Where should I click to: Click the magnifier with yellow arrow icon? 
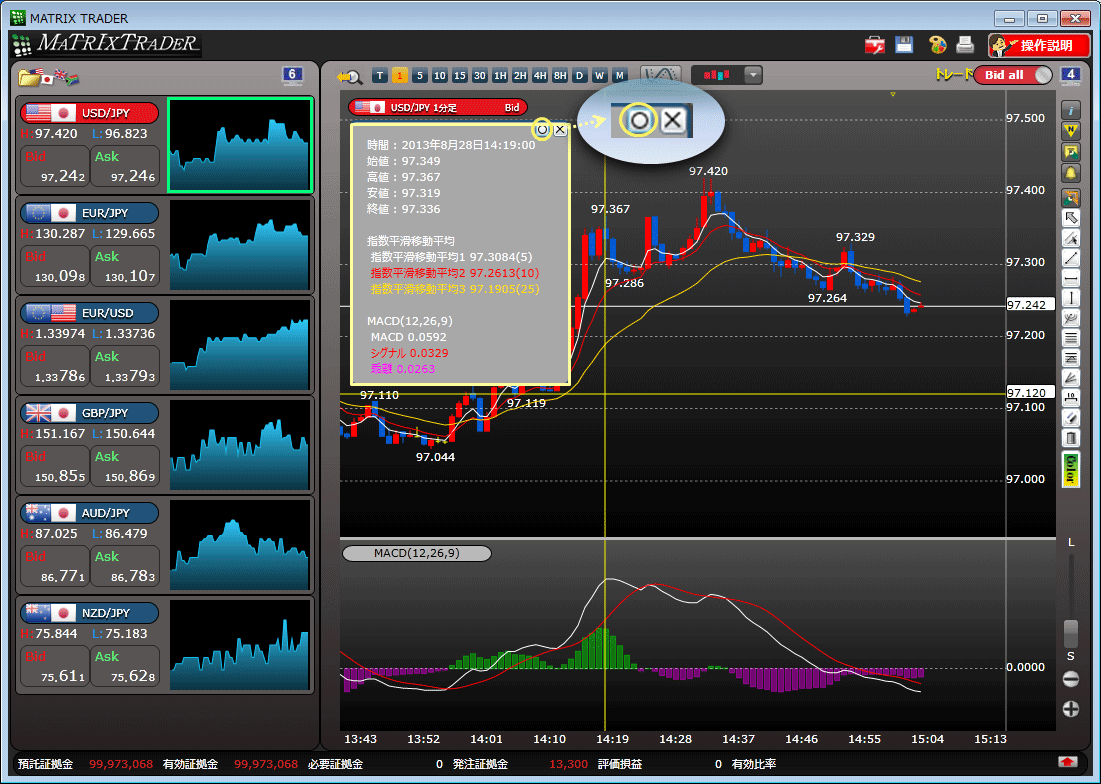[x=349, y=77]
